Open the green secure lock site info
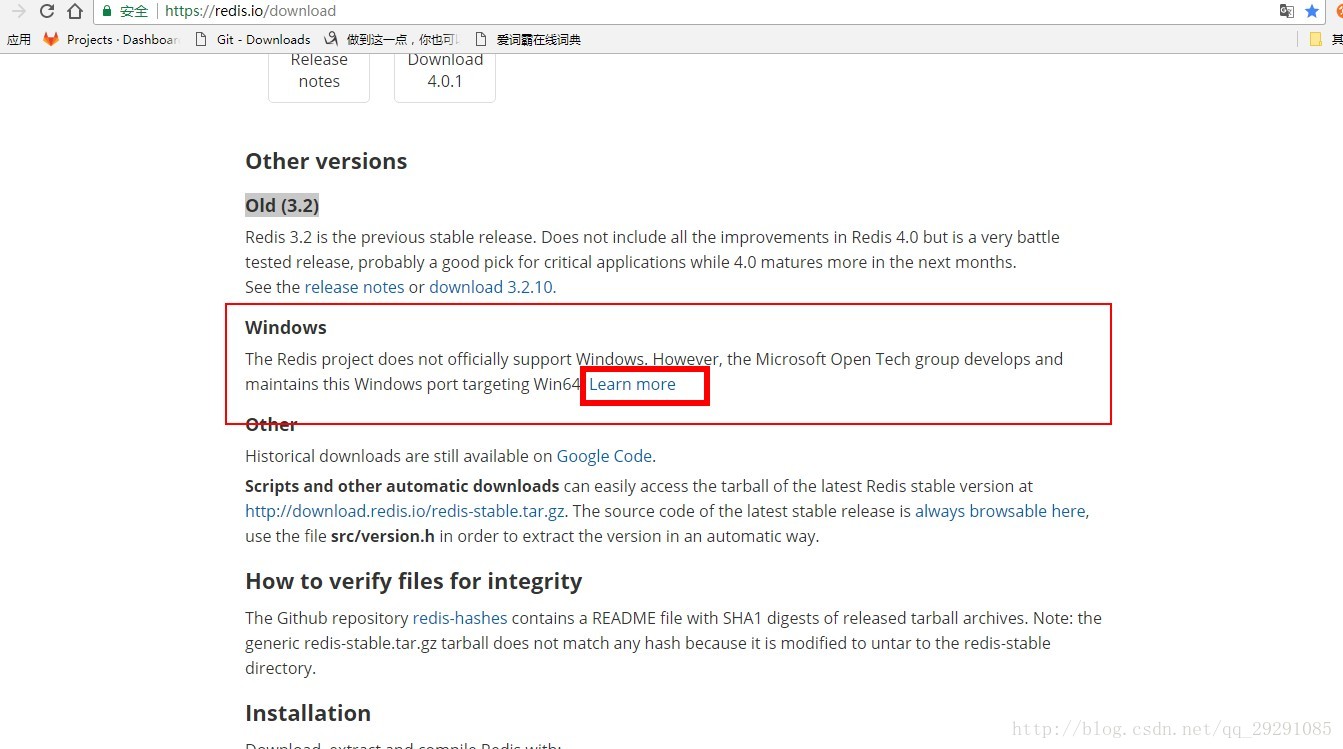Image resolution: width=1343 pixels, height=749 pixels. click(125, 11)
